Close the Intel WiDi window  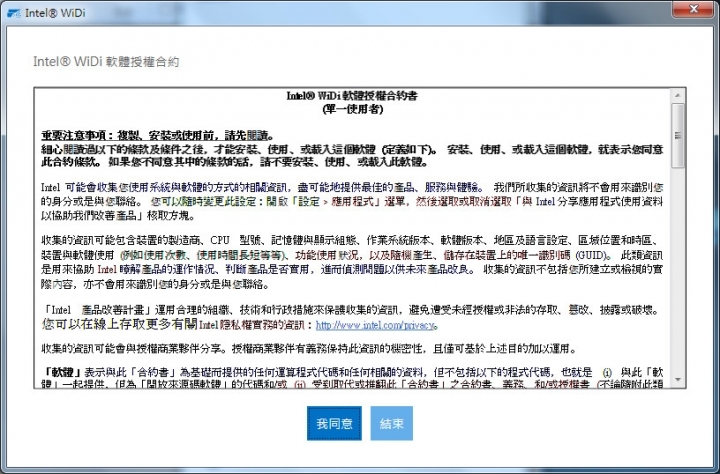(693, 9)
